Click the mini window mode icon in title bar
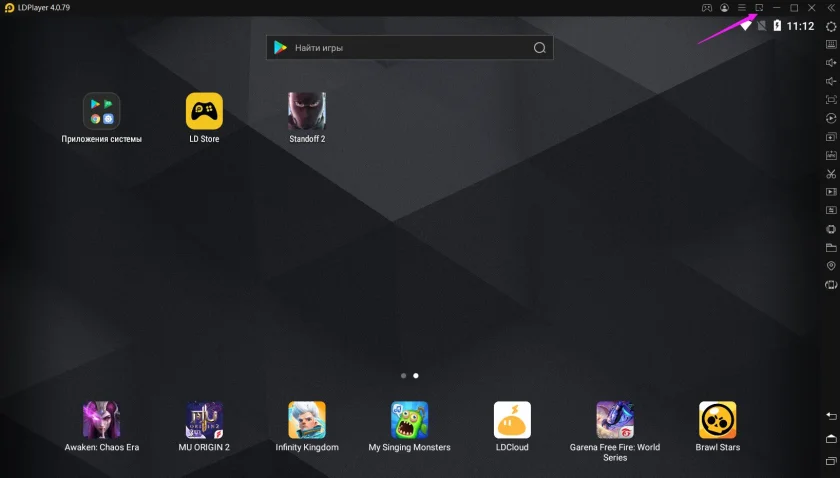The height and width of the screenshot is (478, 840). (x=759, y=8)
